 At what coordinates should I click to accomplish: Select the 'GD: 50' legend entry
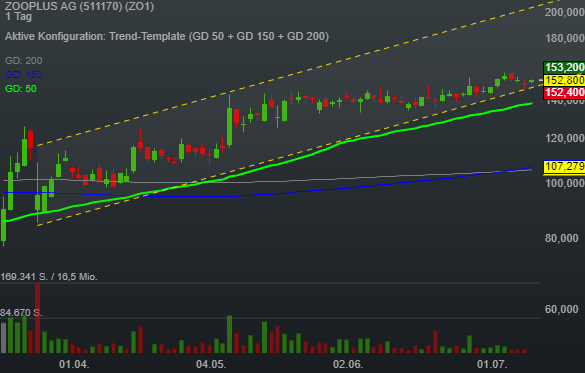click(x=21, y=89)
